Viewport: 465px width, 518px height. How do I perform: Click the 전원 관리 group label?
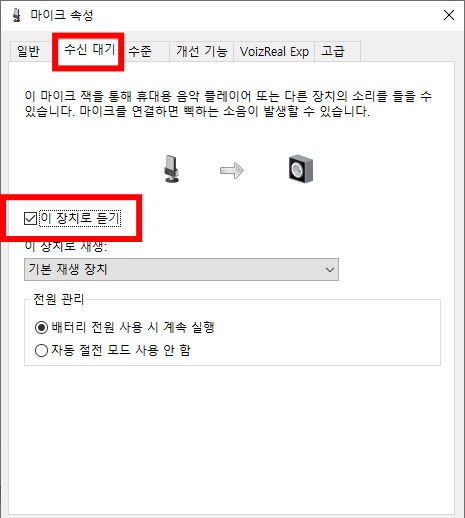pos(59,299)
